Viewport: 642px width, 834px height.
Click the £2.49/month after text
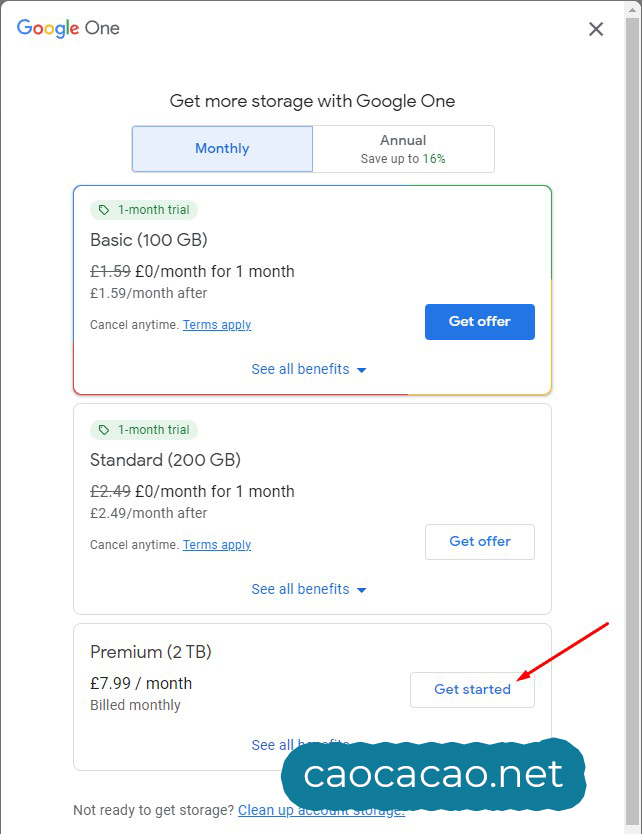click(149, 513)
